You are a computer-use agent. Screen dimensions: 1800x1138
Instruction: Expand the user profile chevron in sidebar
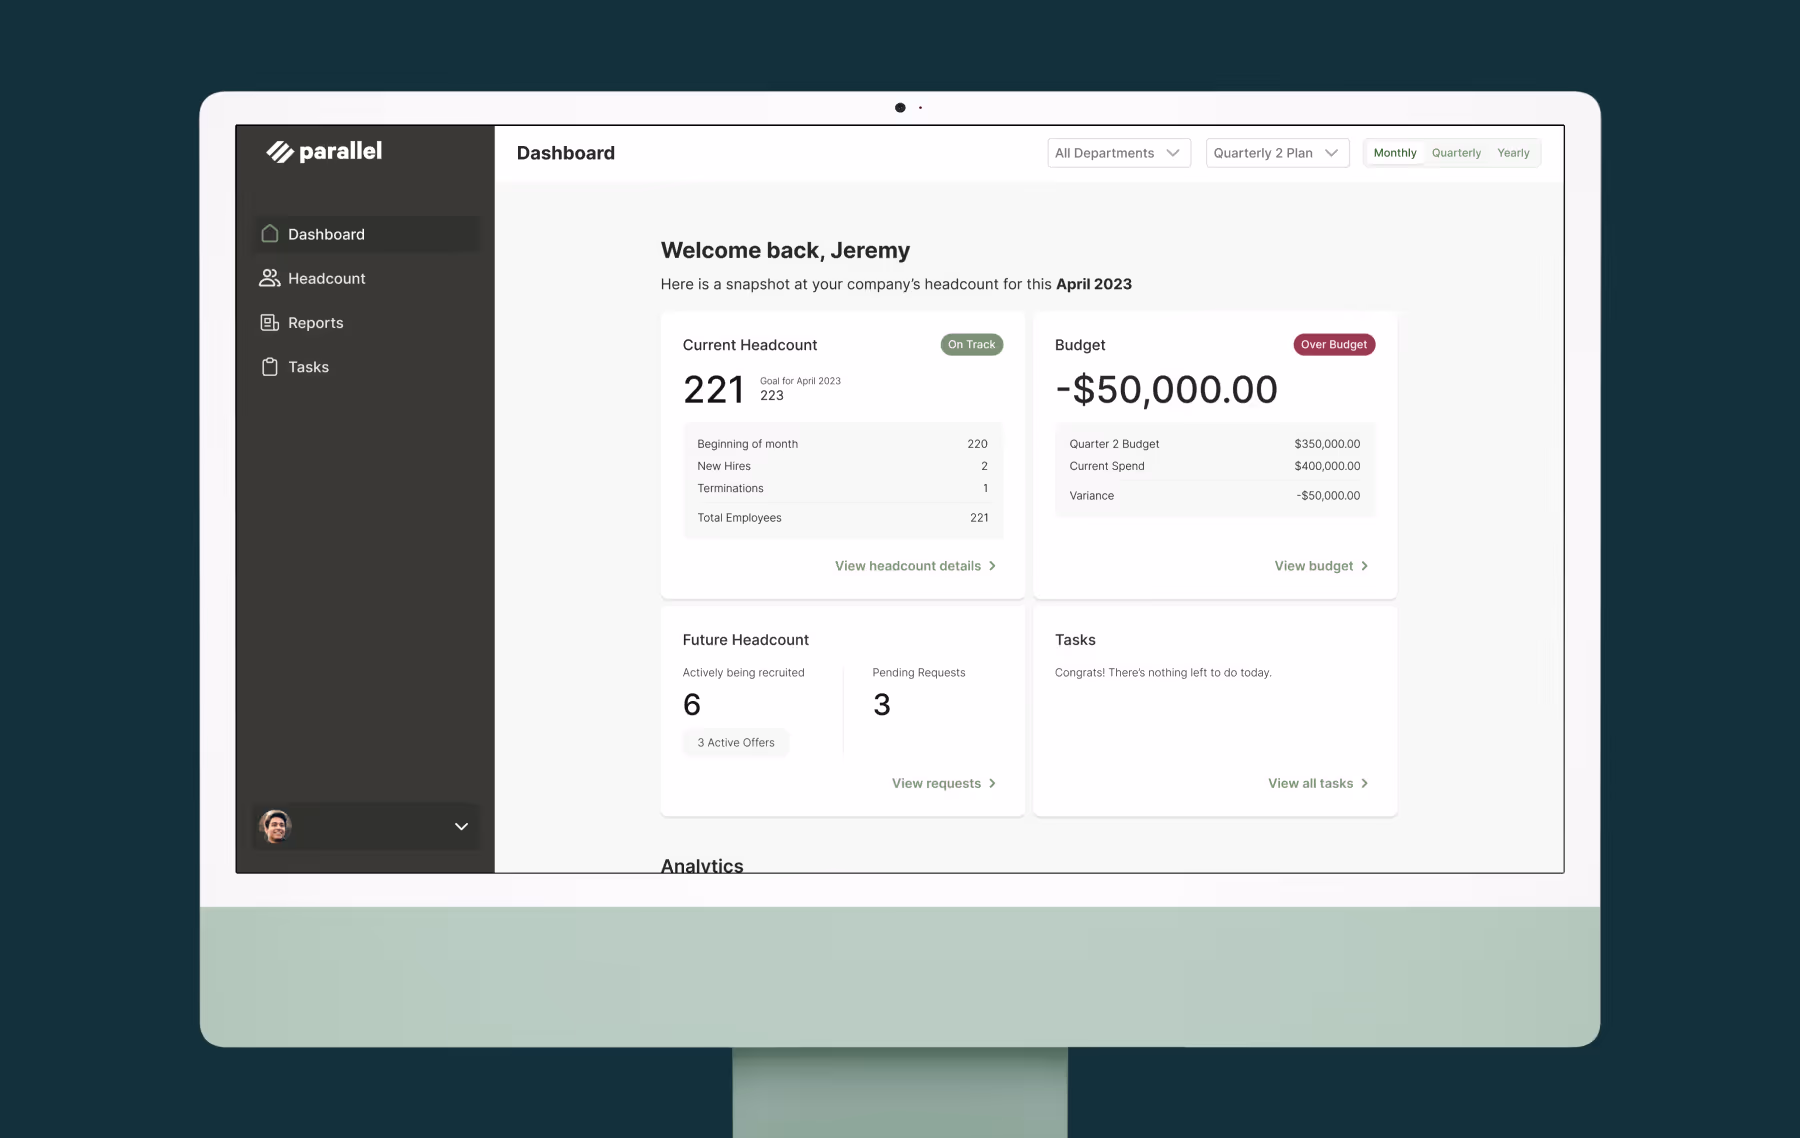461,827
